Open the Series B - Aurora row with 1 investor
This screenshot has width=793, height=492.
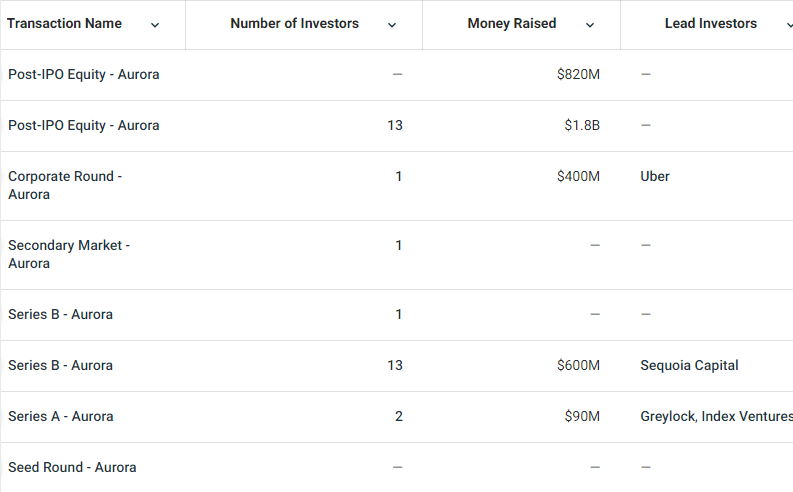[60, 314]
